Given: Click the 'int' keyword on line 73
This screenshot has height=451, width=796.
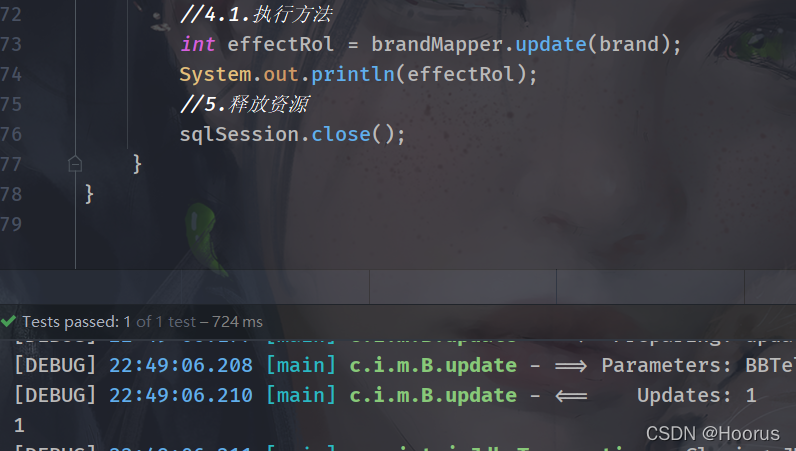Looking at the screenshot, I should point(197,44).
